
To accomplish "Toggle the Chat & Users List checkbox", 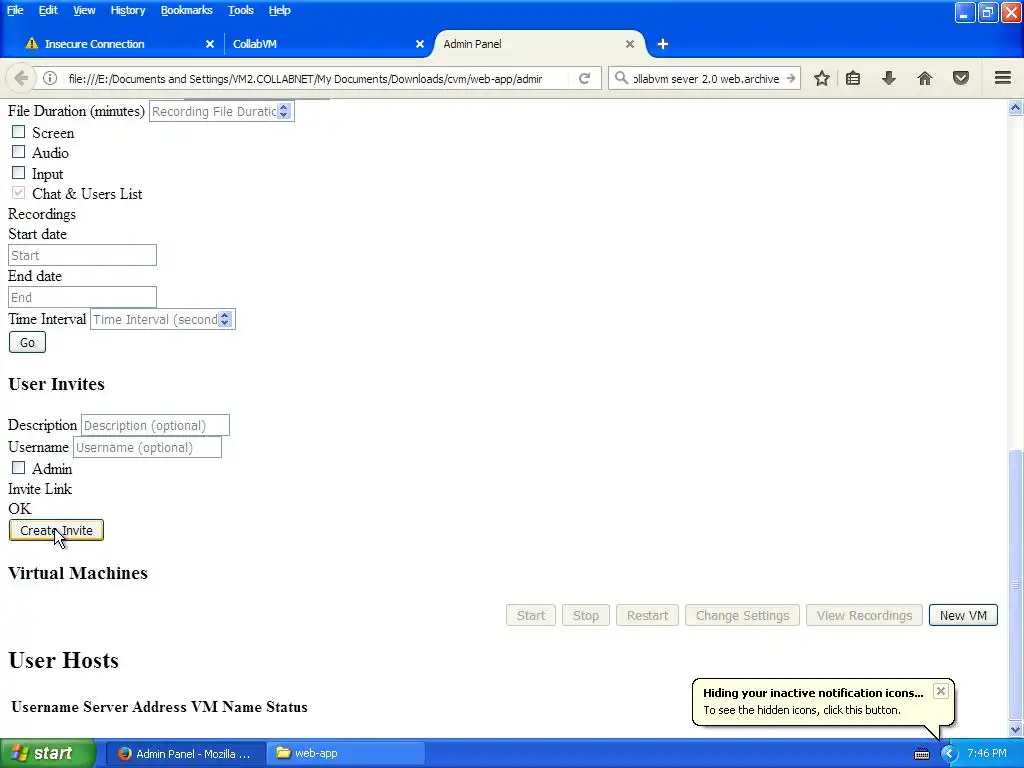I will click(x=18, y=193).
